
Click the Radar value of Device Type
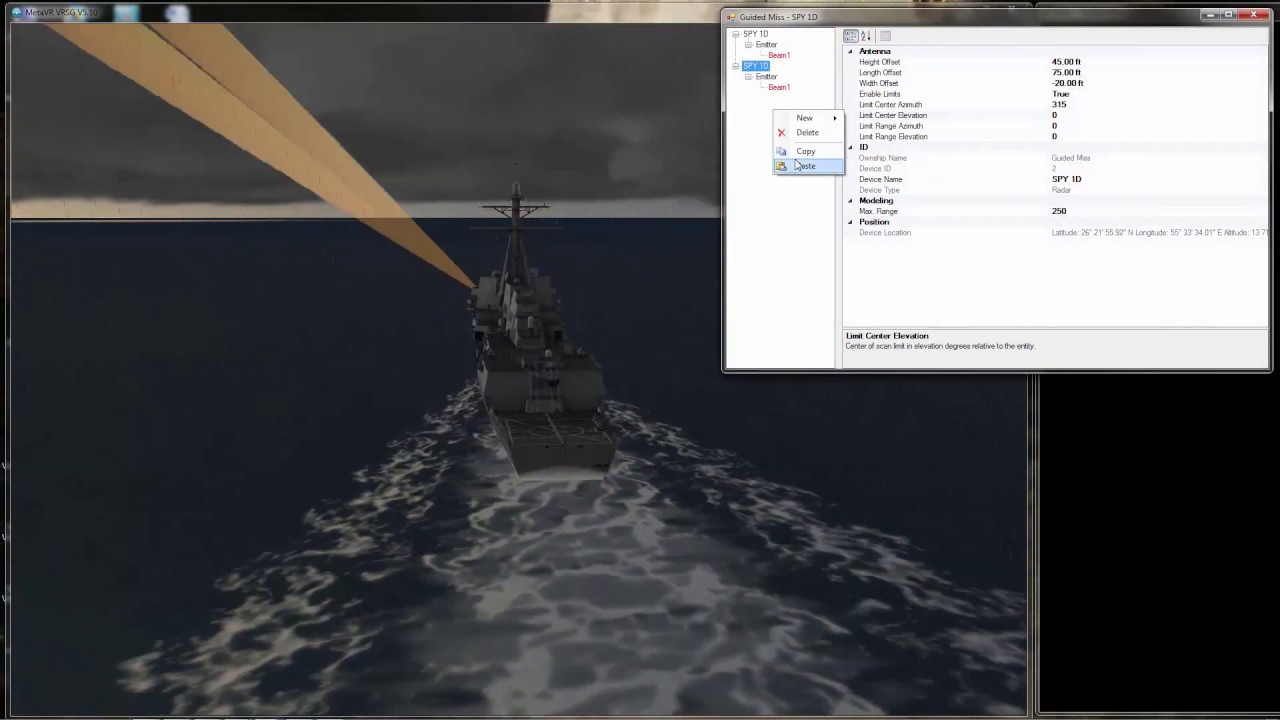point(1061,190)
